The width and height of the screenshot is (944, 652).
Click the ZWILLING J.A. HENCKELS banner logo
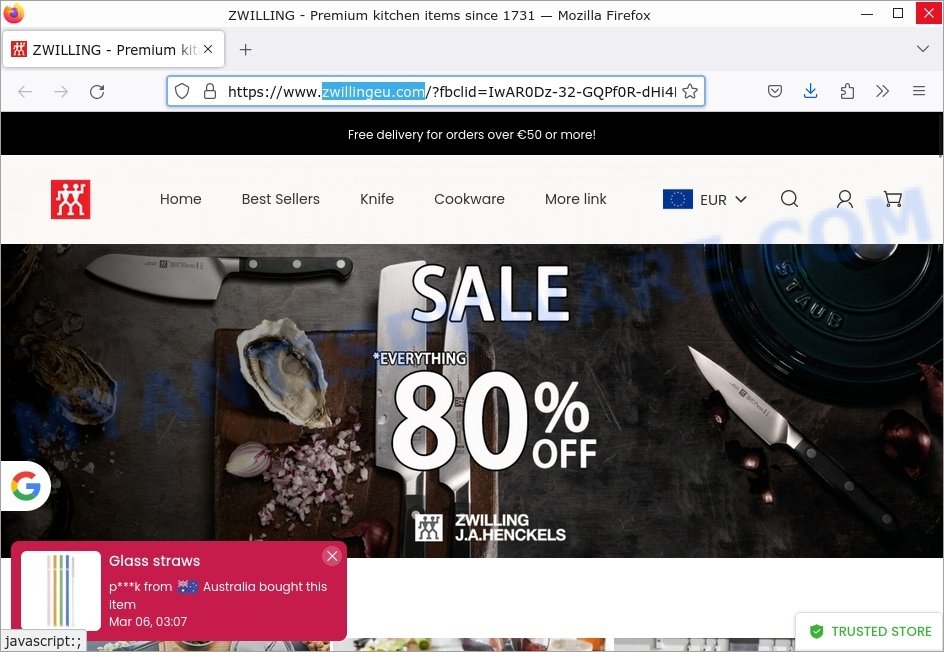click(491, 527)
